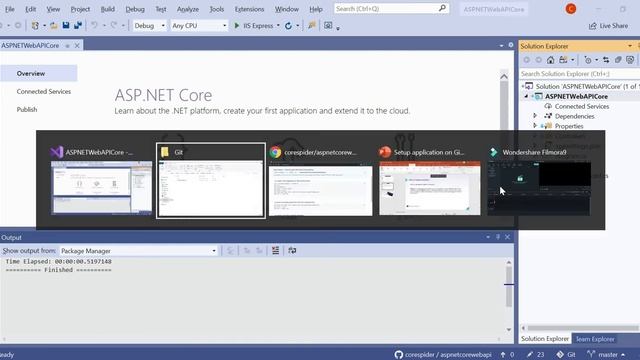Click the pin icon on the ASPNETWebAPICore tab

[x=68, y=46]
